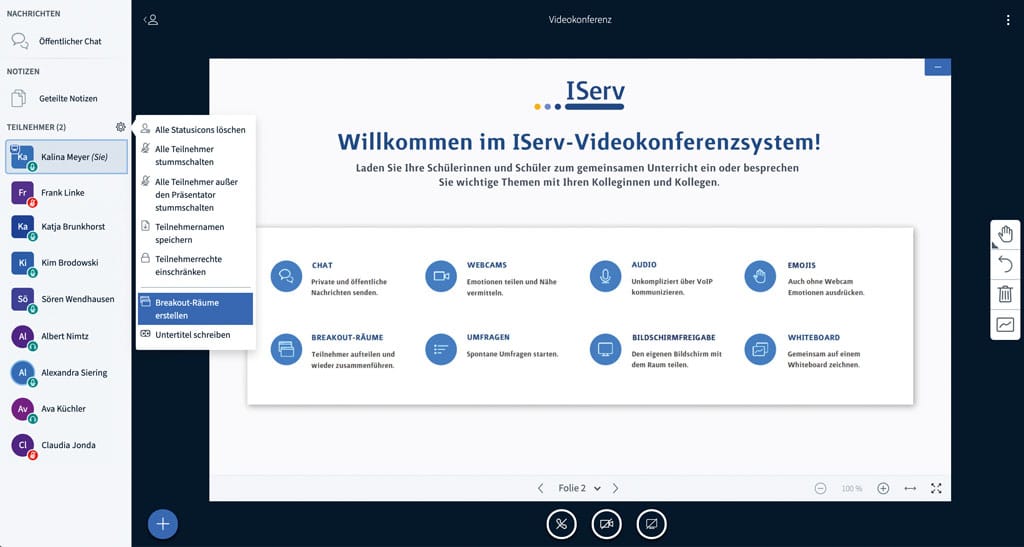Delete all annotations with trash icon

[1005, 294]
